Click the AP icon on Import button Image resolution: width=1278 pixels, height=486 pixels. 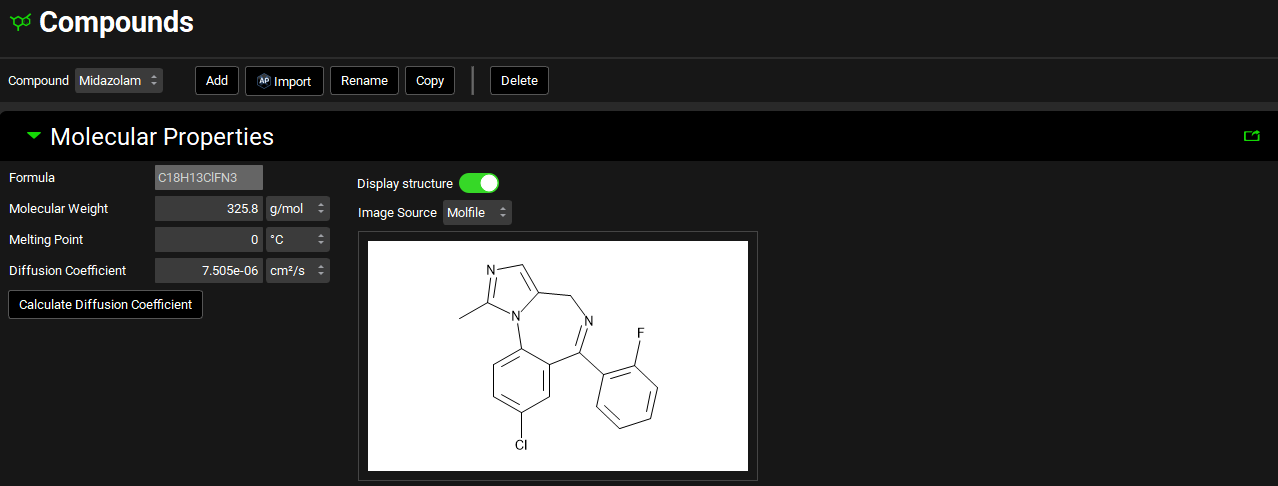pos(264,81)
